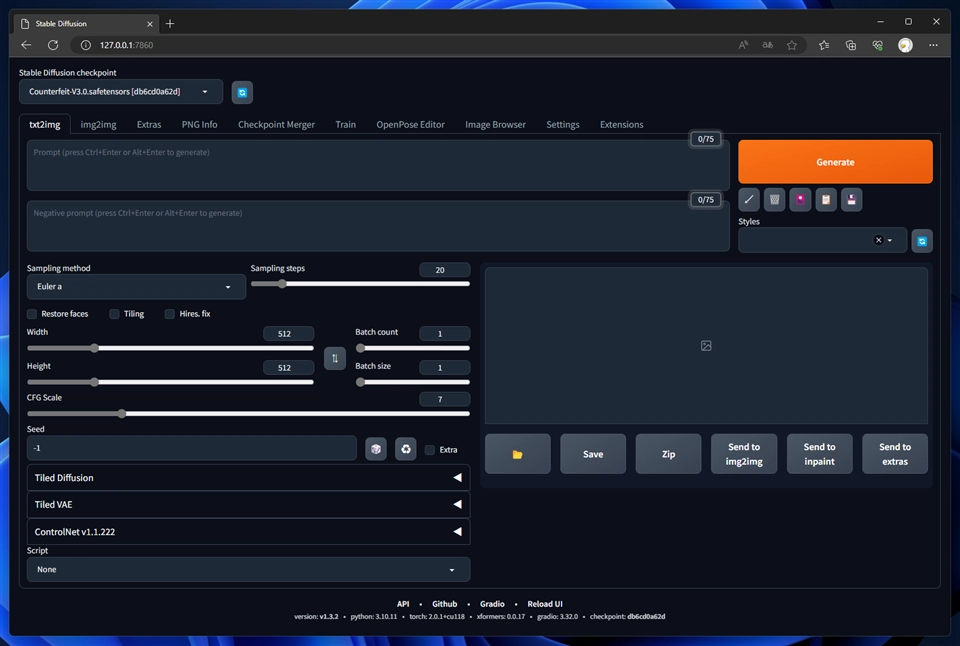Screen dimensions: 960x646
Task: Open the Checkpoint Merger tab
Action: pos(276,124)
